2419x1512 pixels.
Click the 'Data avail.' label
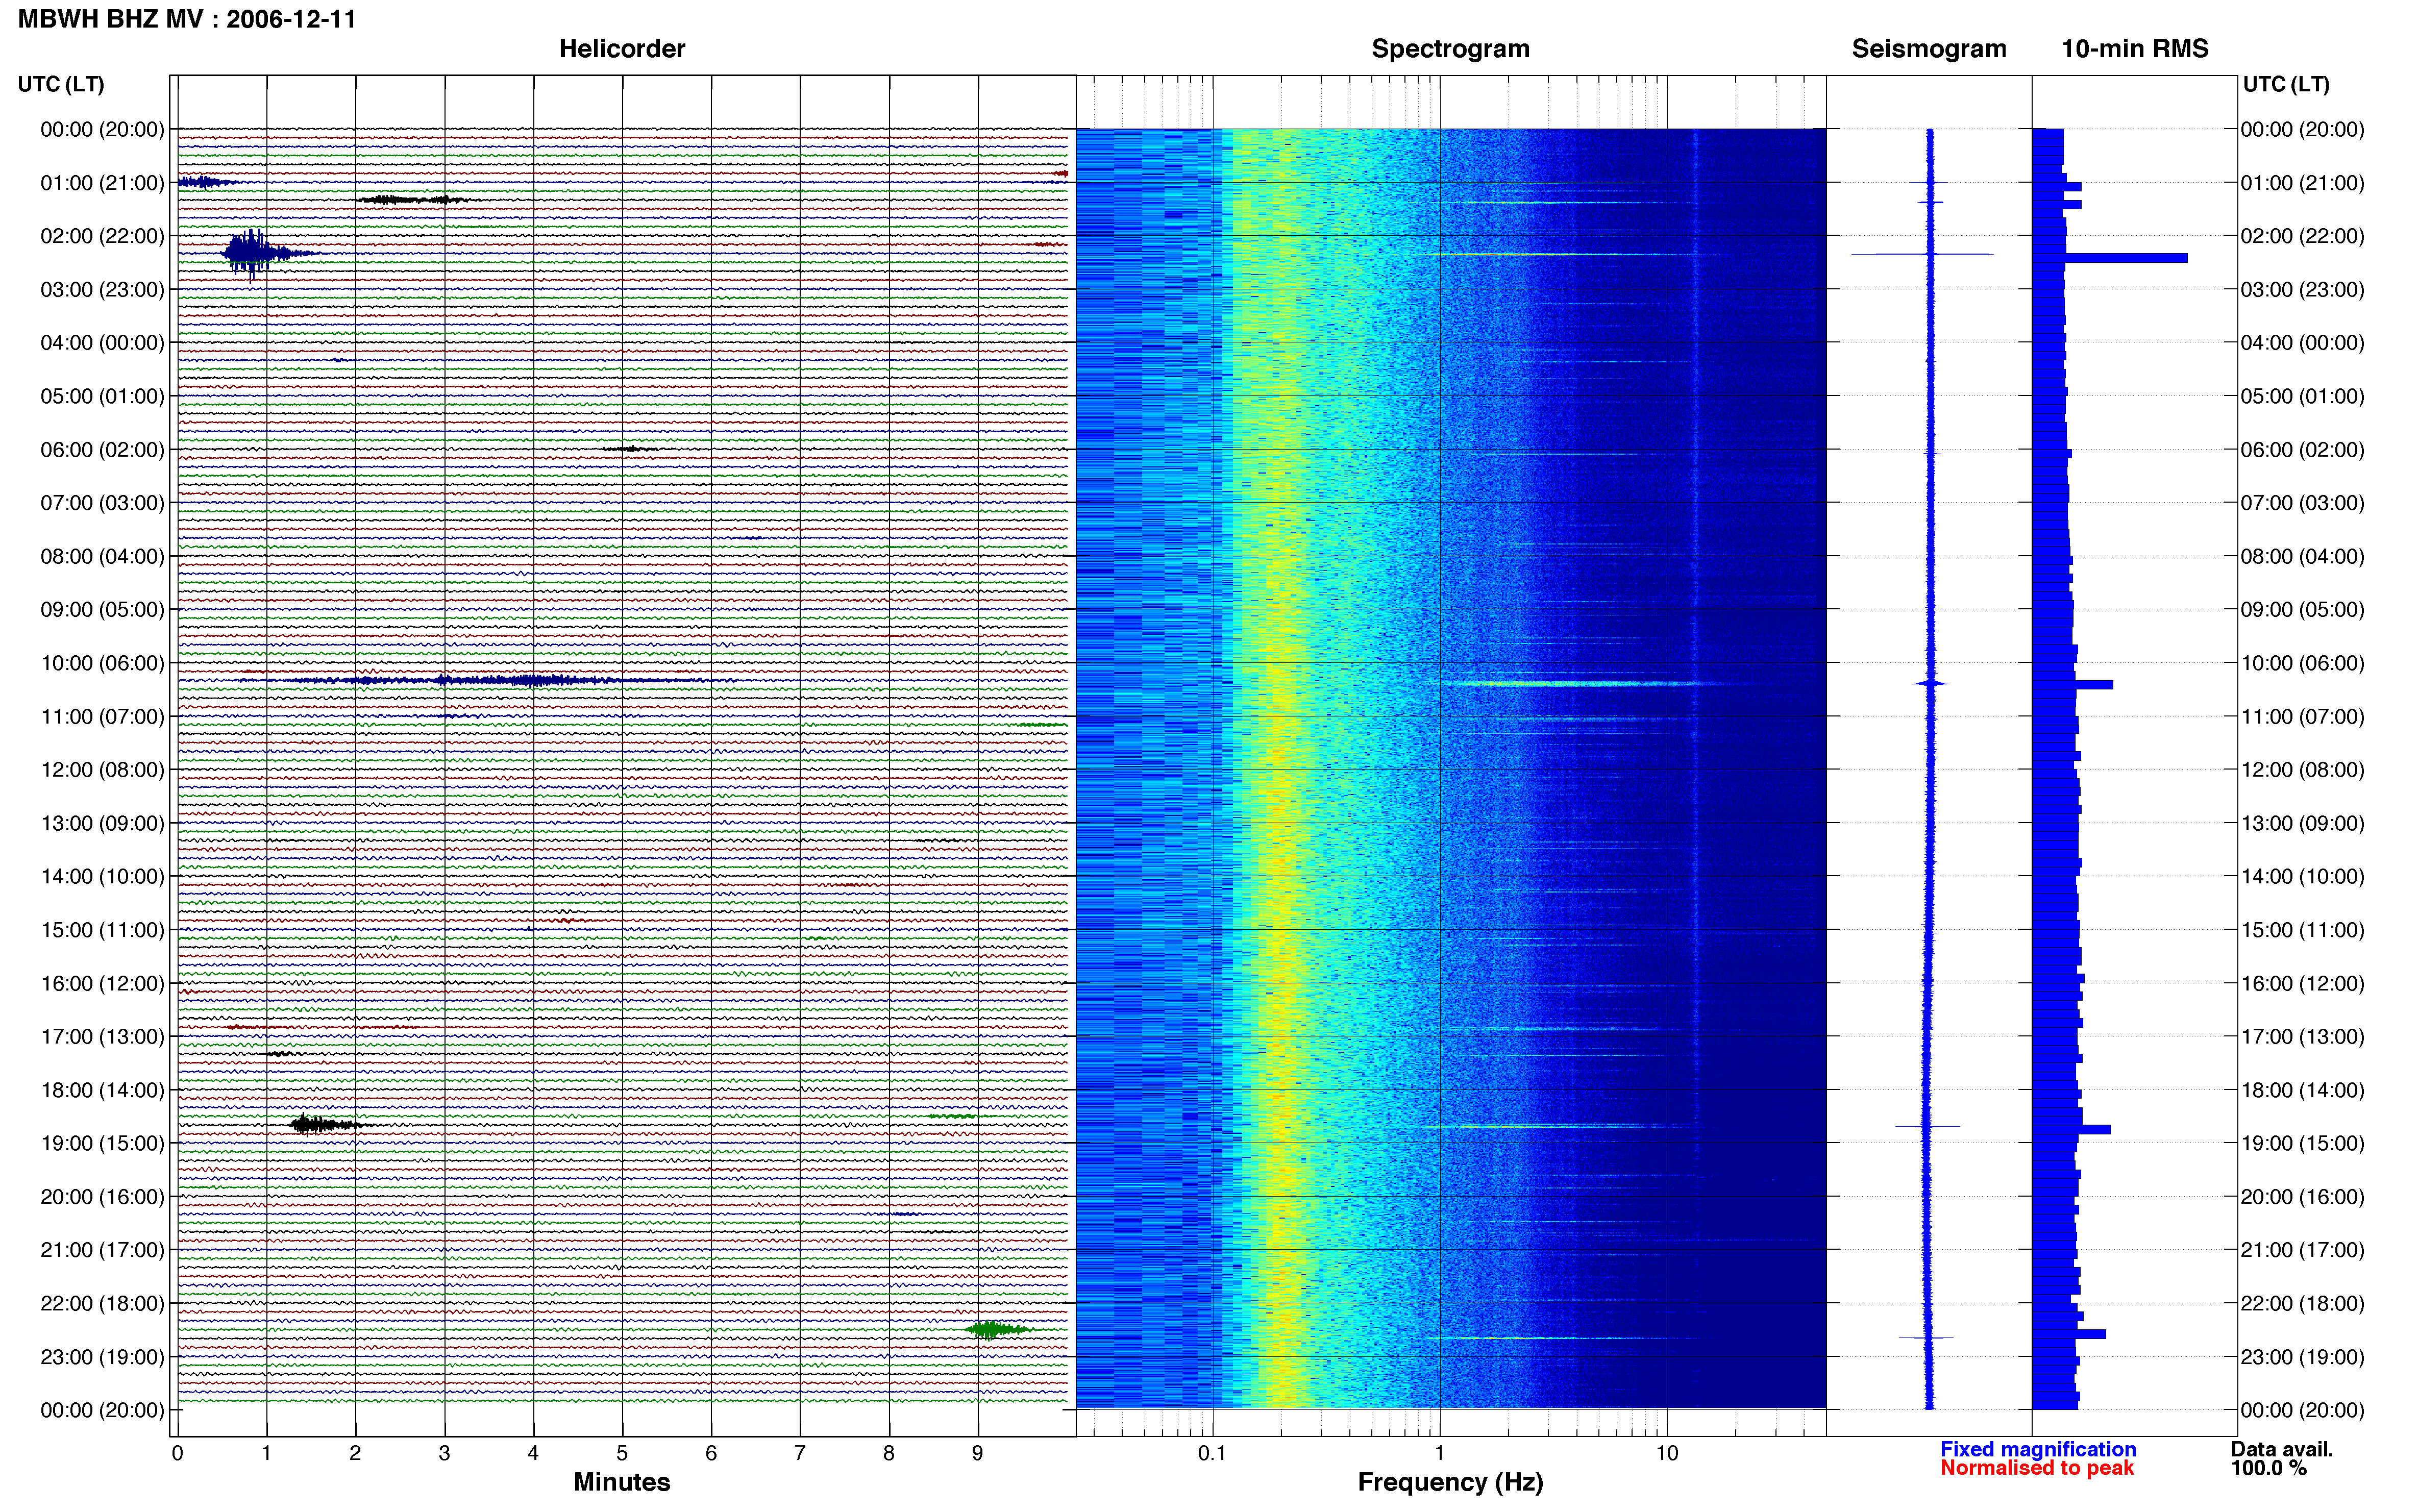[2282, 1449]
